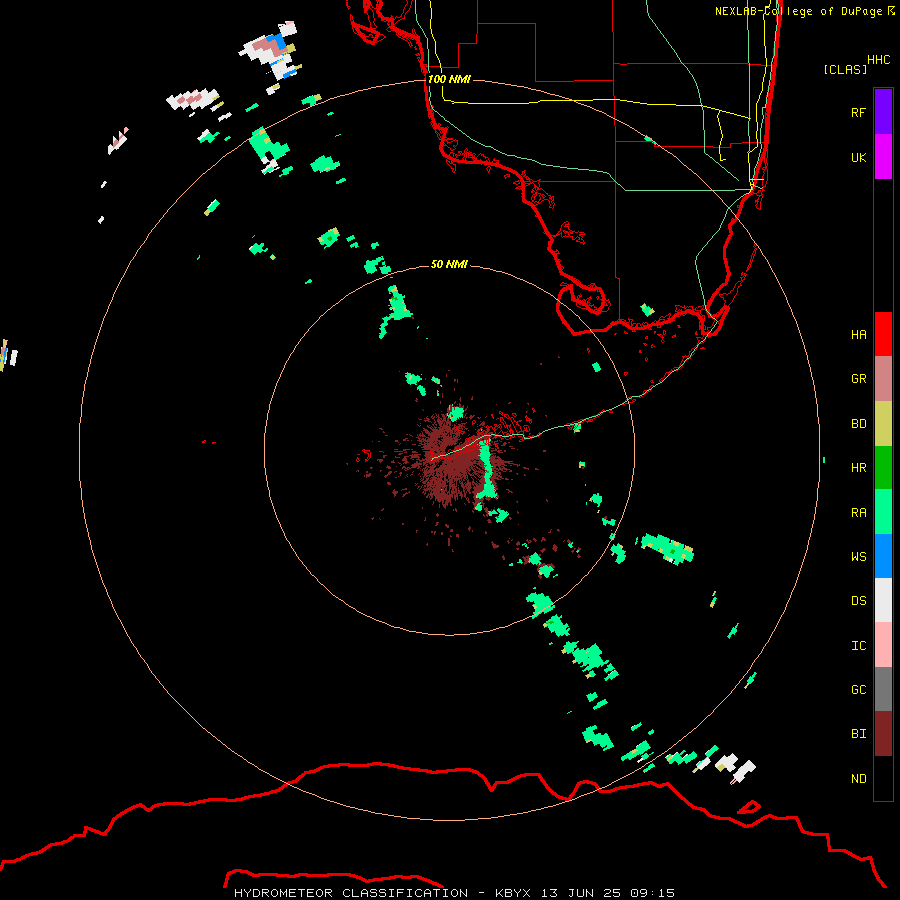Click the DS legend label

click(858, 600)
